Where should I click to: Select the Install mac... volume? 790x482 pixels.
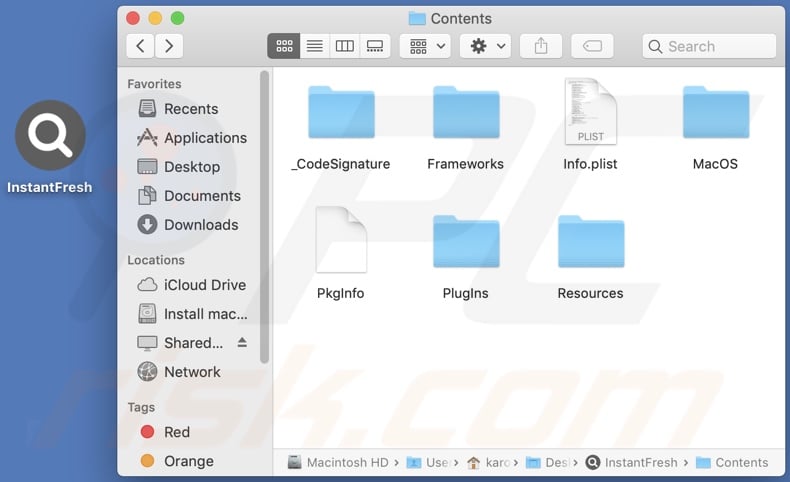[x=192, y=314]
